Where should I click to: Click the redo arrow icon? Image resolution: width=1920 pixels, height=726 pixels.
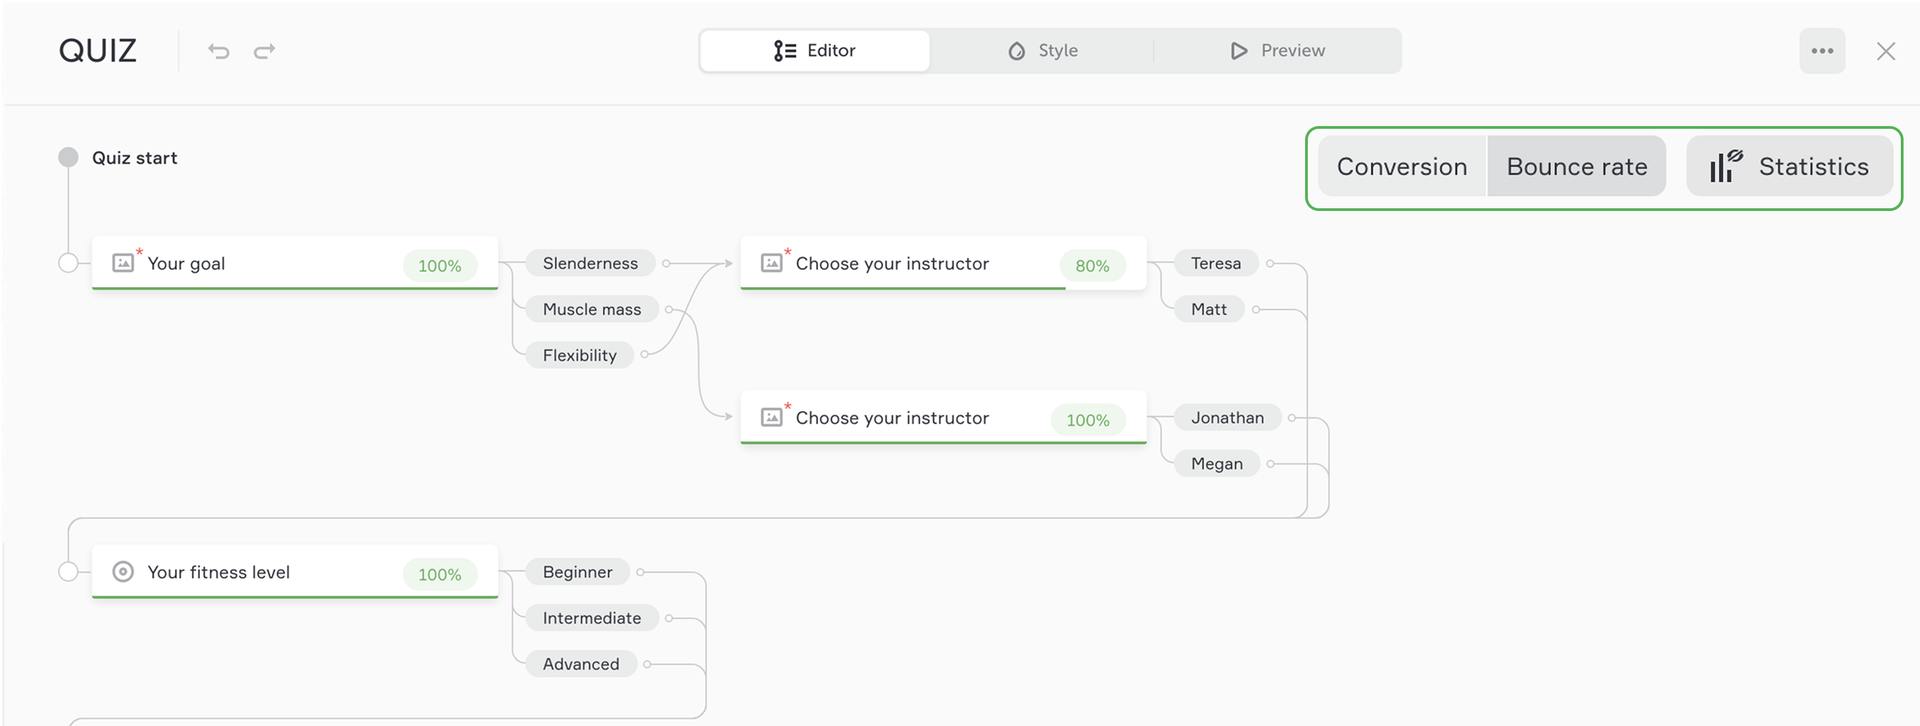pyautogui.click(x=264, y=51)
